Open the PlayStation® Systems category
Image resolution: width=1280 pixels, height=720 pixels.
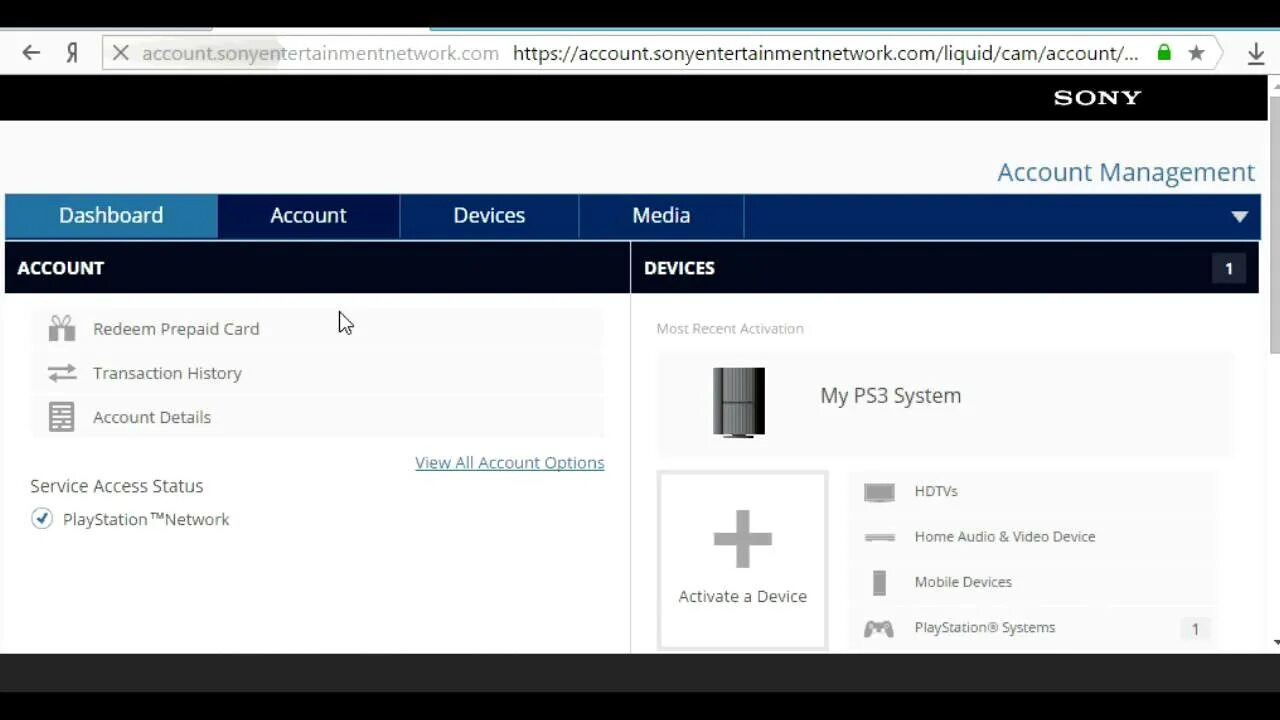1033,628
